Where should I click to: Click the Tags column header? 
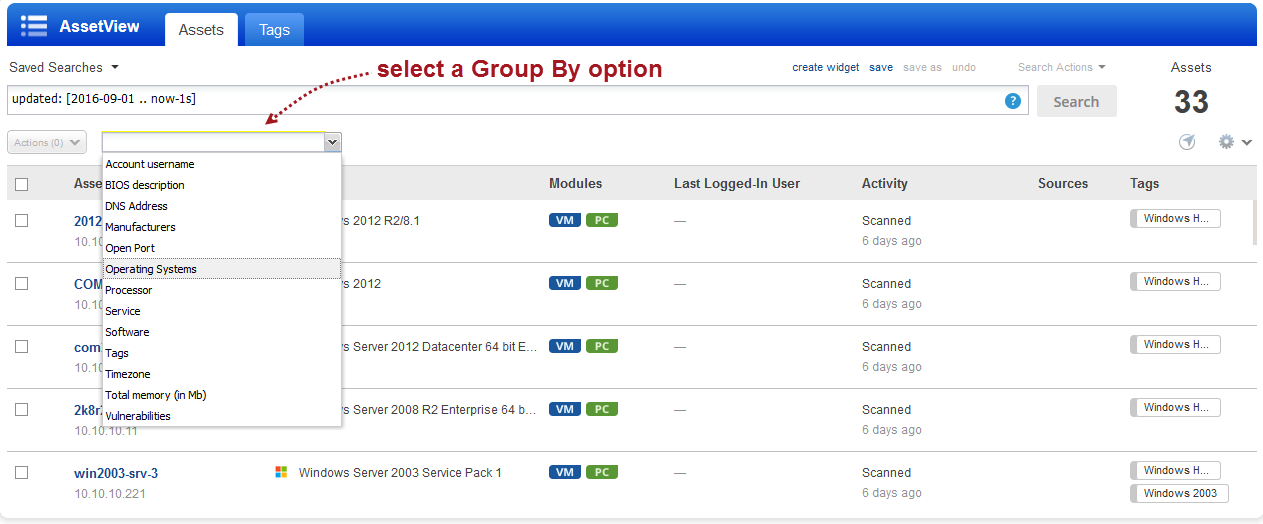(1145, 183)
